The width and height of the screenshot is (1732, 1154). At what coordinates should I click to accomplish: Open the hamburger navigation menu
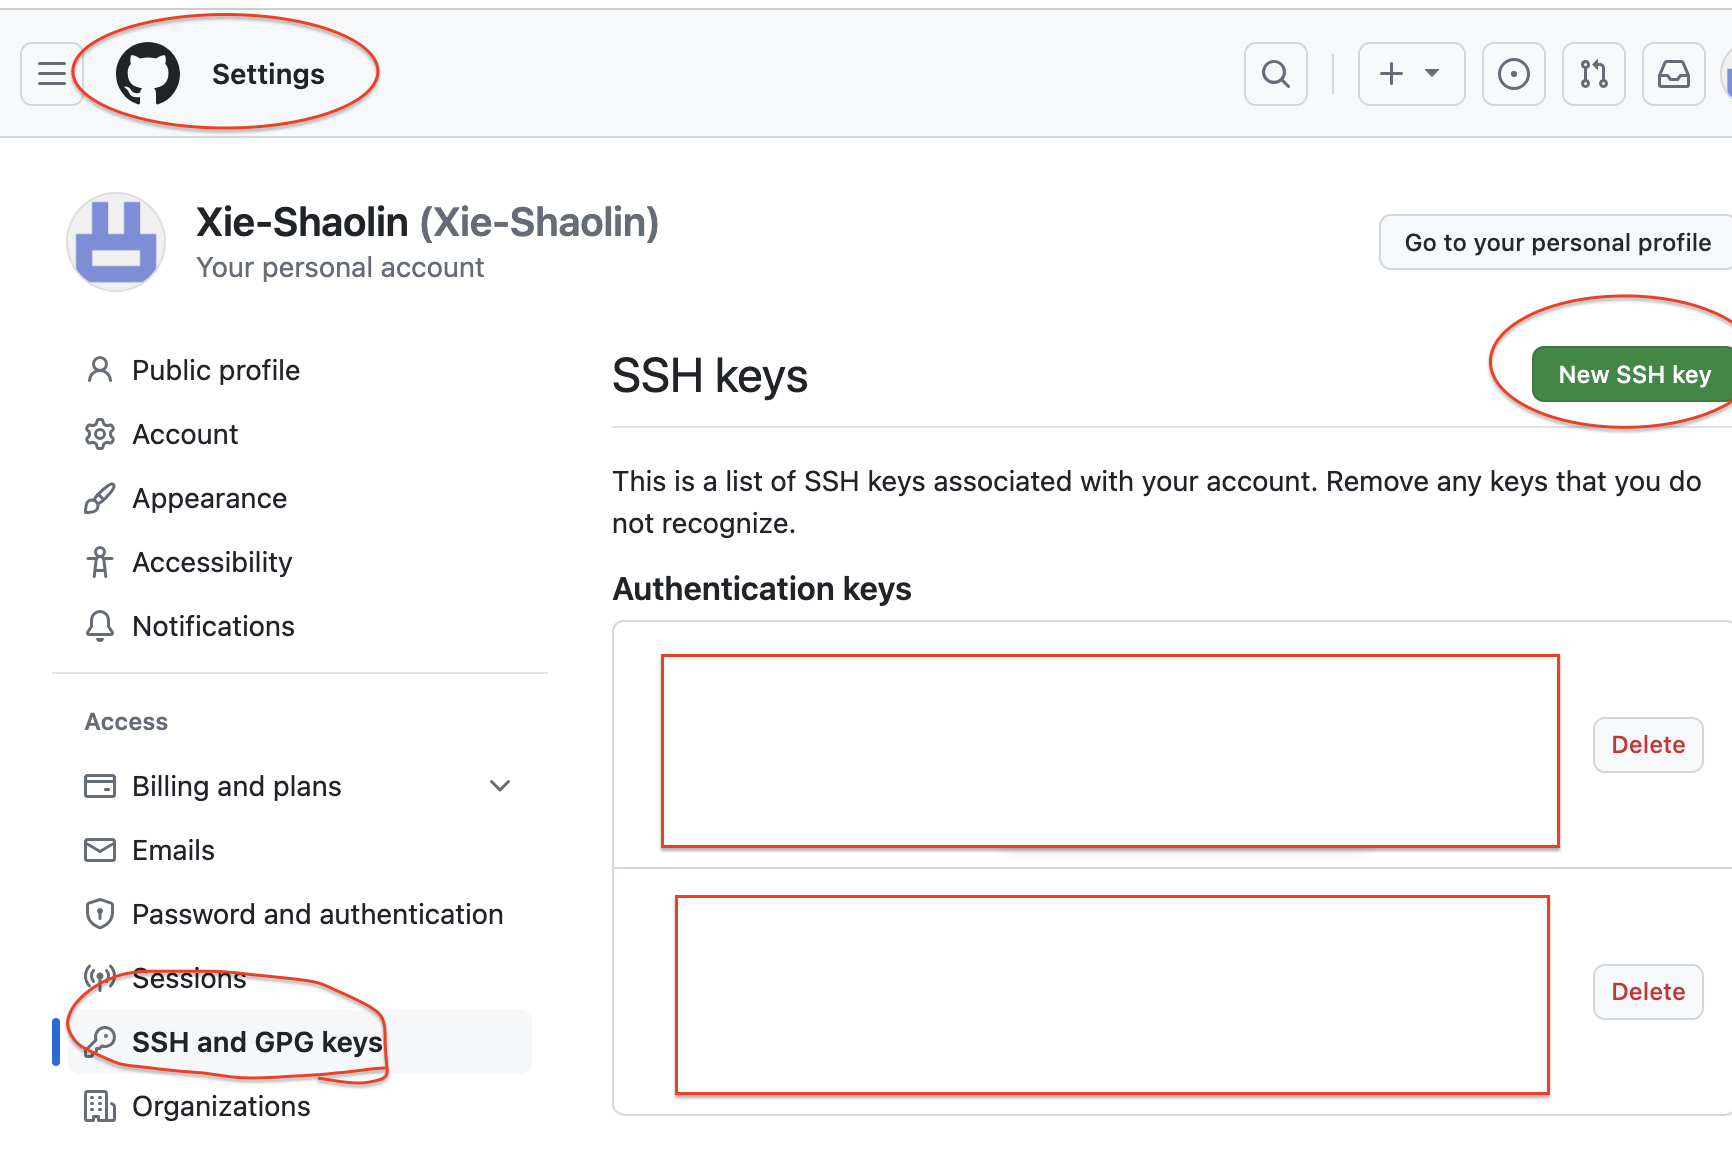coord(52,74)
